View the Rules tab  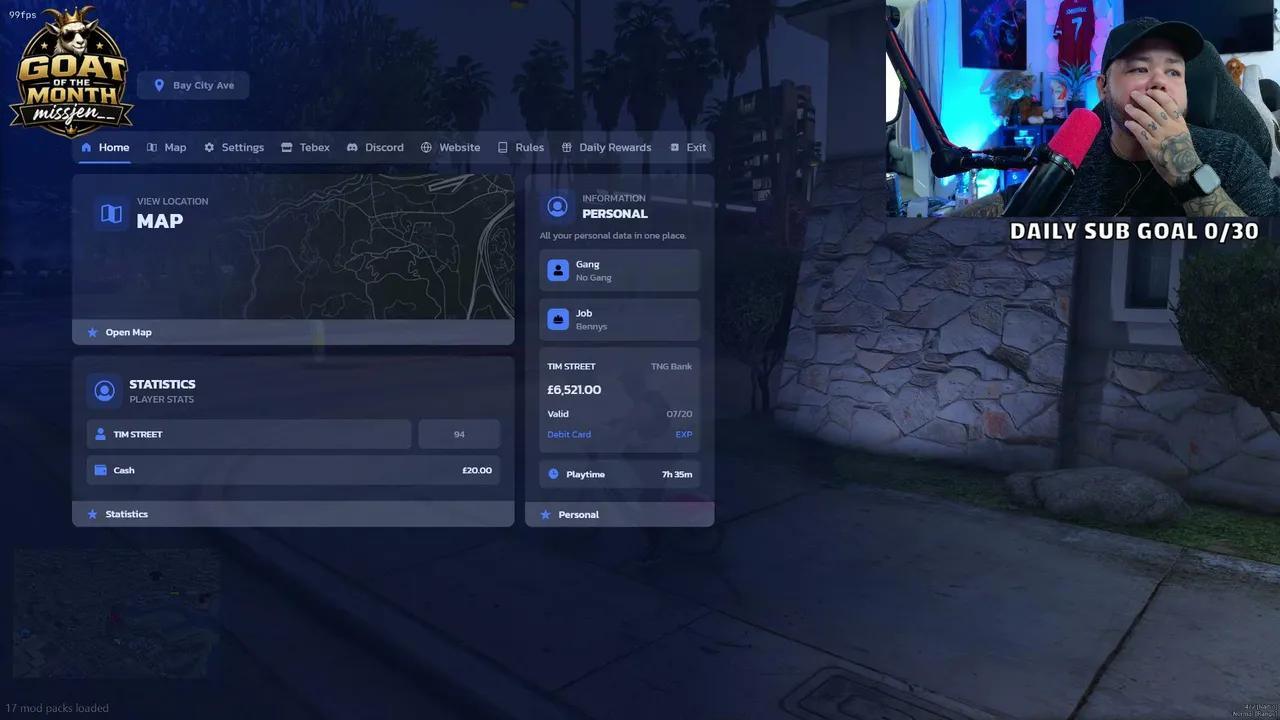point(521,147)
